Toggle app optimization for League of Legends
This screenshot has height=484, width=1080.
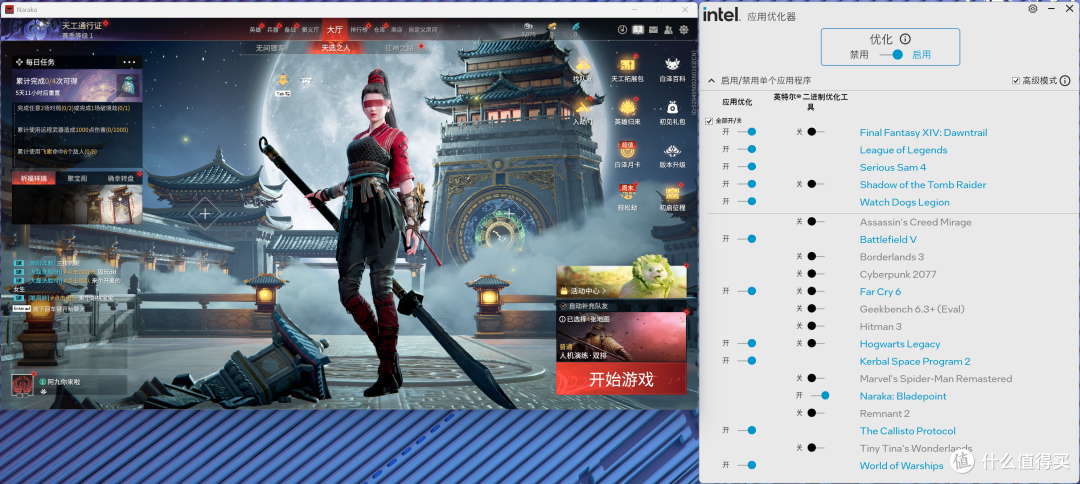[x=747, y=149]
